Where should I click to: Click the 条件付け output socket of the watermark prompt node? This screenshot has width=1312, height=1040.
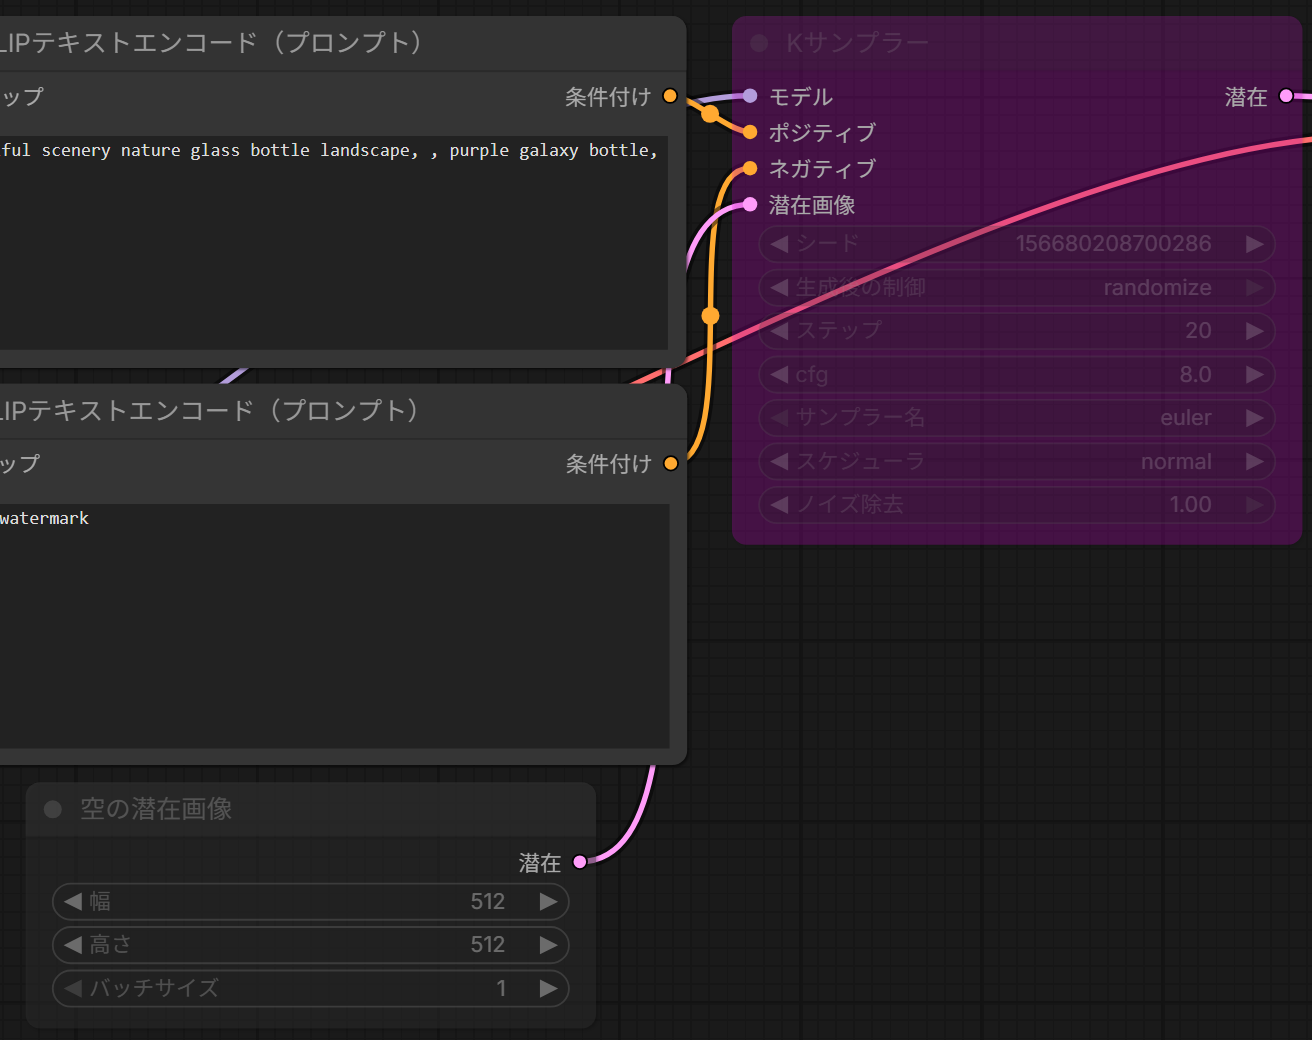[x=670, y=463]
